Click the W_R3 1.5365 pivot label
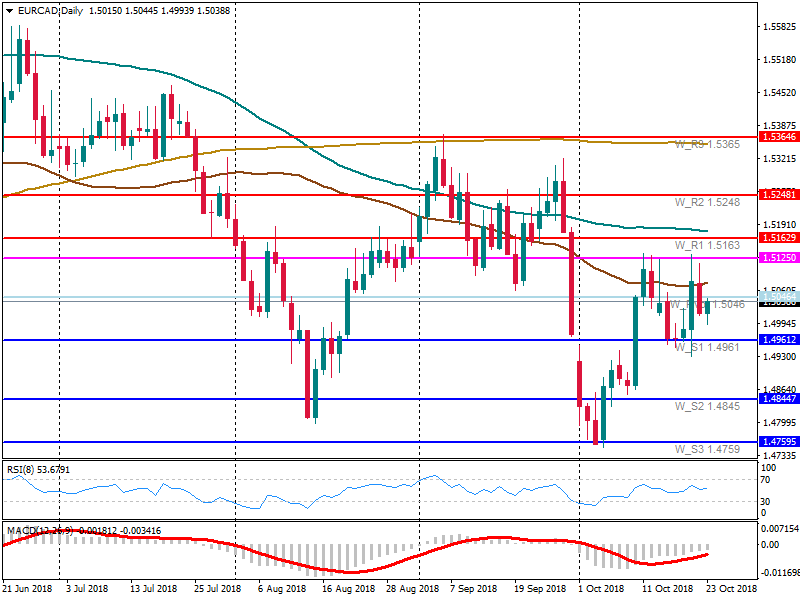This screenshot has width=800, height=600. point(706,145)
